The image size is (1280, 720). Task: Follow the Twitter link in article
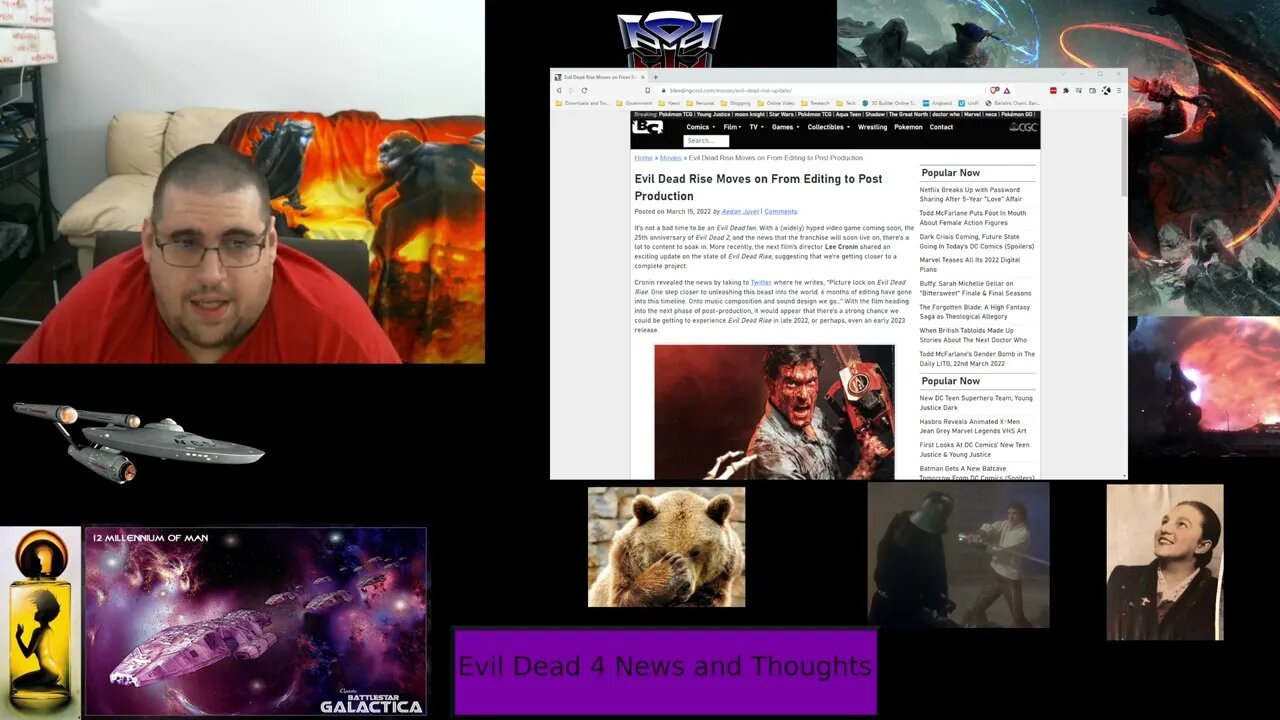tap(760, 283)
